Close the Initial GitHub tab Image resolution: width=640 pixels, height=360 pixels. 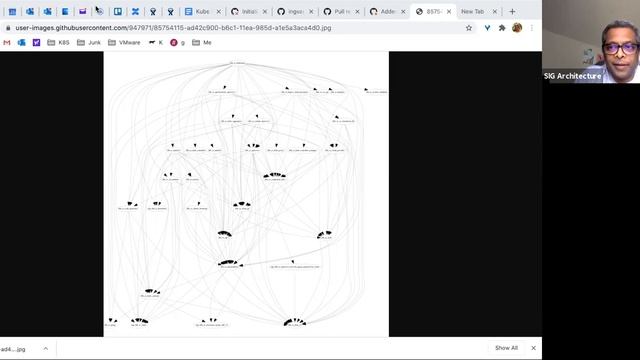point(264,12)
